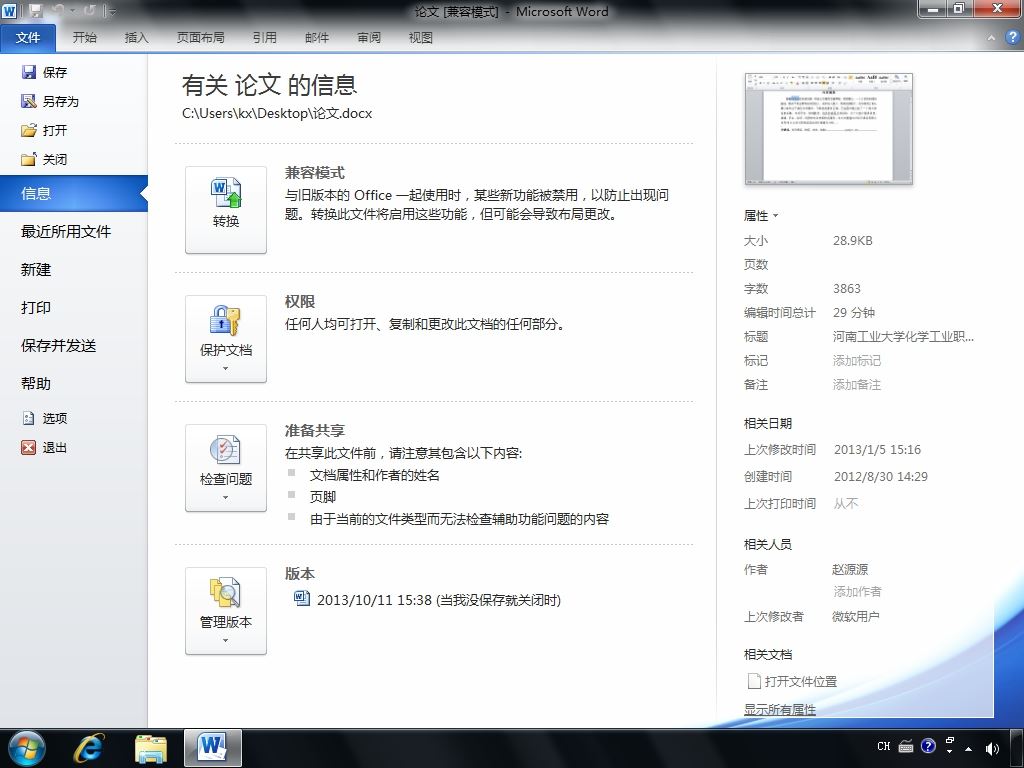Open the Page Layout 页面布局 tab

click(x=200, y=37)
